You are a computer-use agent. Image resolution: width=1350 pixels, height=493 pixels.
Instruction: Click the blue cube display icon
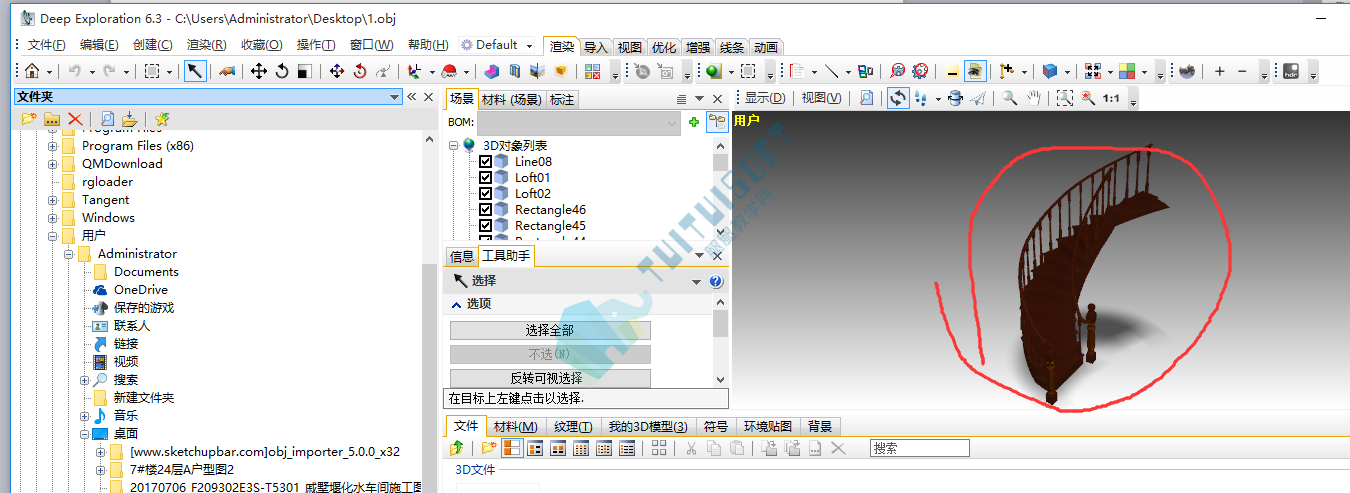point(1049,71)
